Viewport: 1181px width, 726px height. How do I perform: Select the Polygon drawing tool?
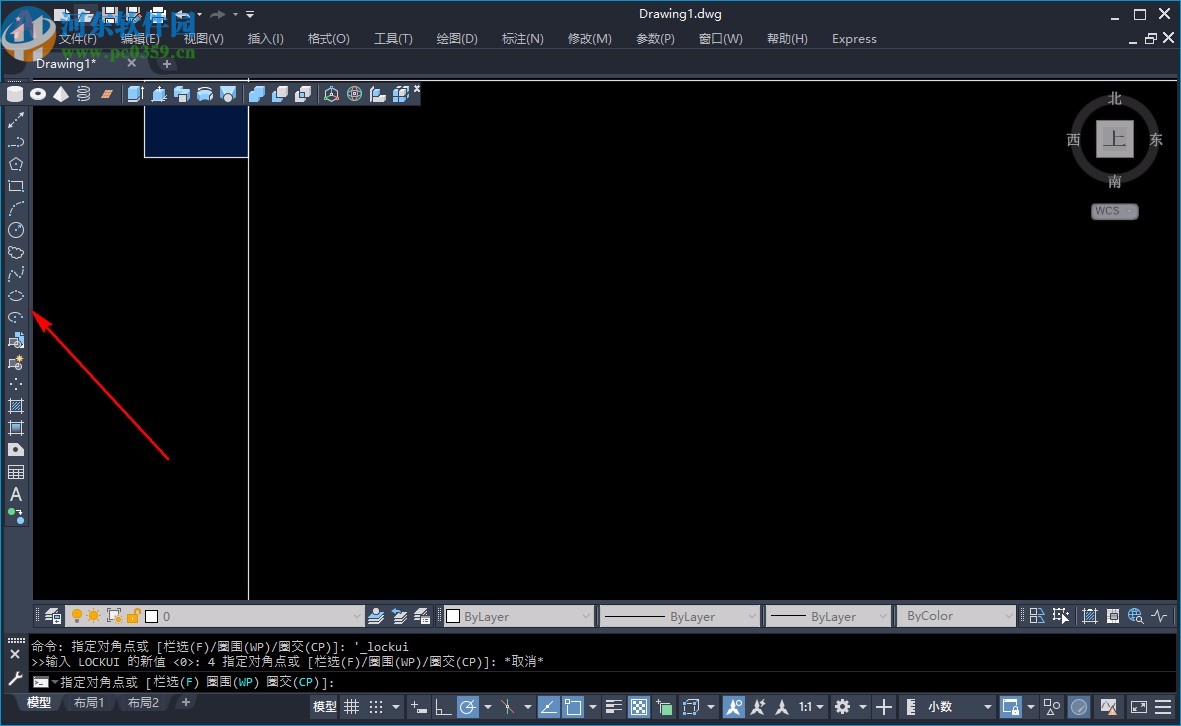point(16,164)
